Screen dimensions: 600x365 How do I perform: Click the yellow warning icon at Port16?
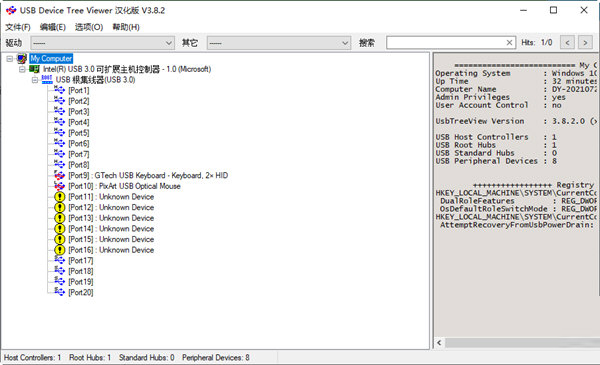(59, 250)
